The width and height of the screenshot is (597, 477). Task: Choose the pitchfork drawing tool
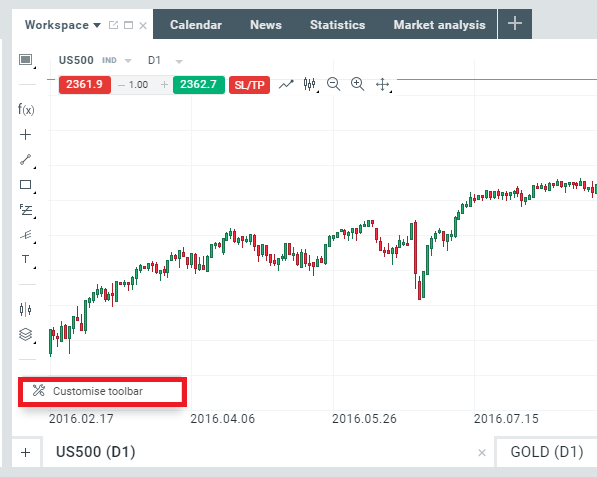coord(26,235)
